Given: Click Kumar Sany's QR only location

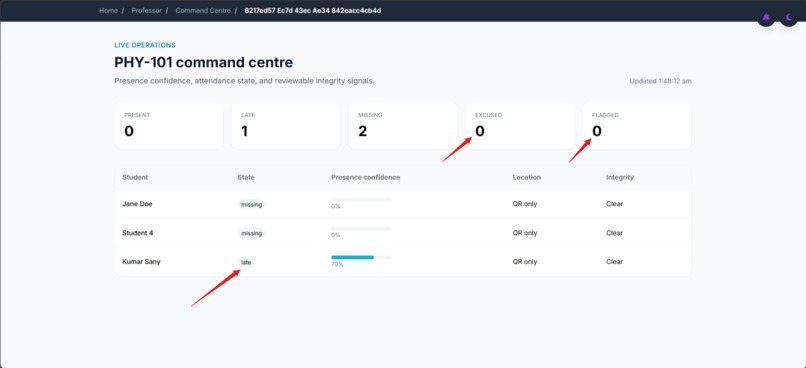Looking at the screenshot, I should coord(525,262).
